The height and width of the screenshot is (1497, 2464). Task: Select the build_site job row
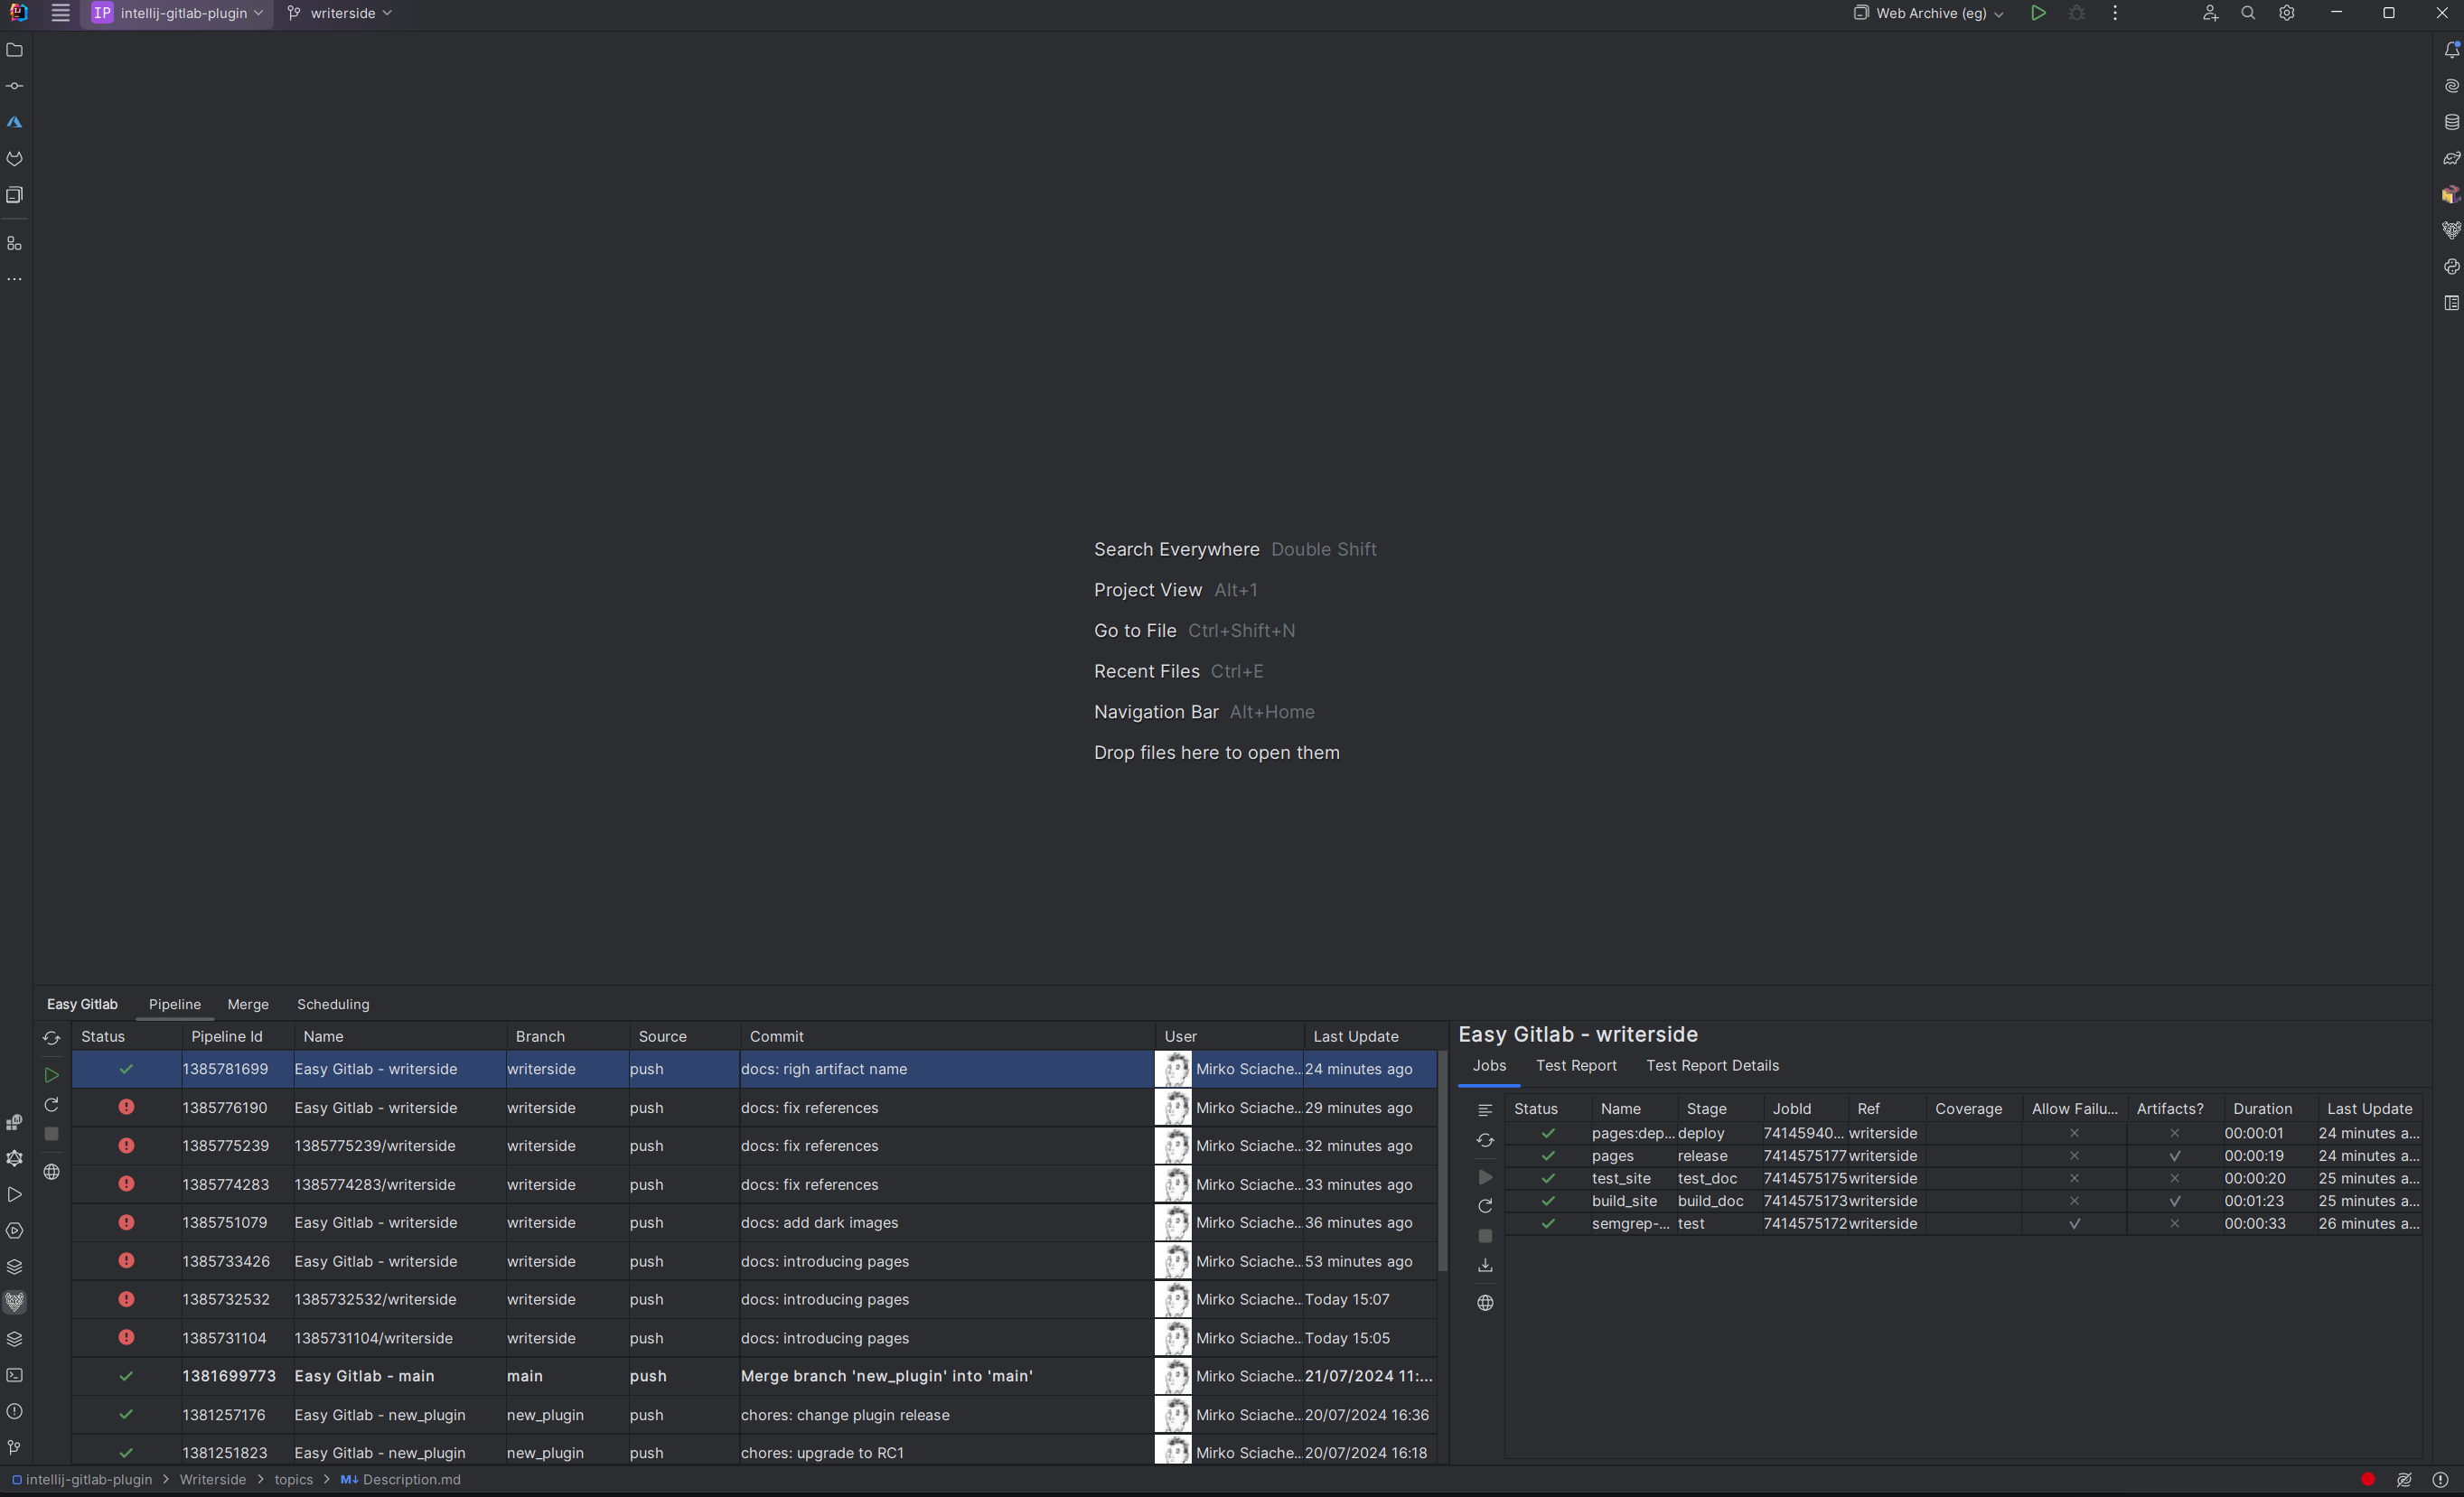pyautogui.click(x=1964, y=1201)
